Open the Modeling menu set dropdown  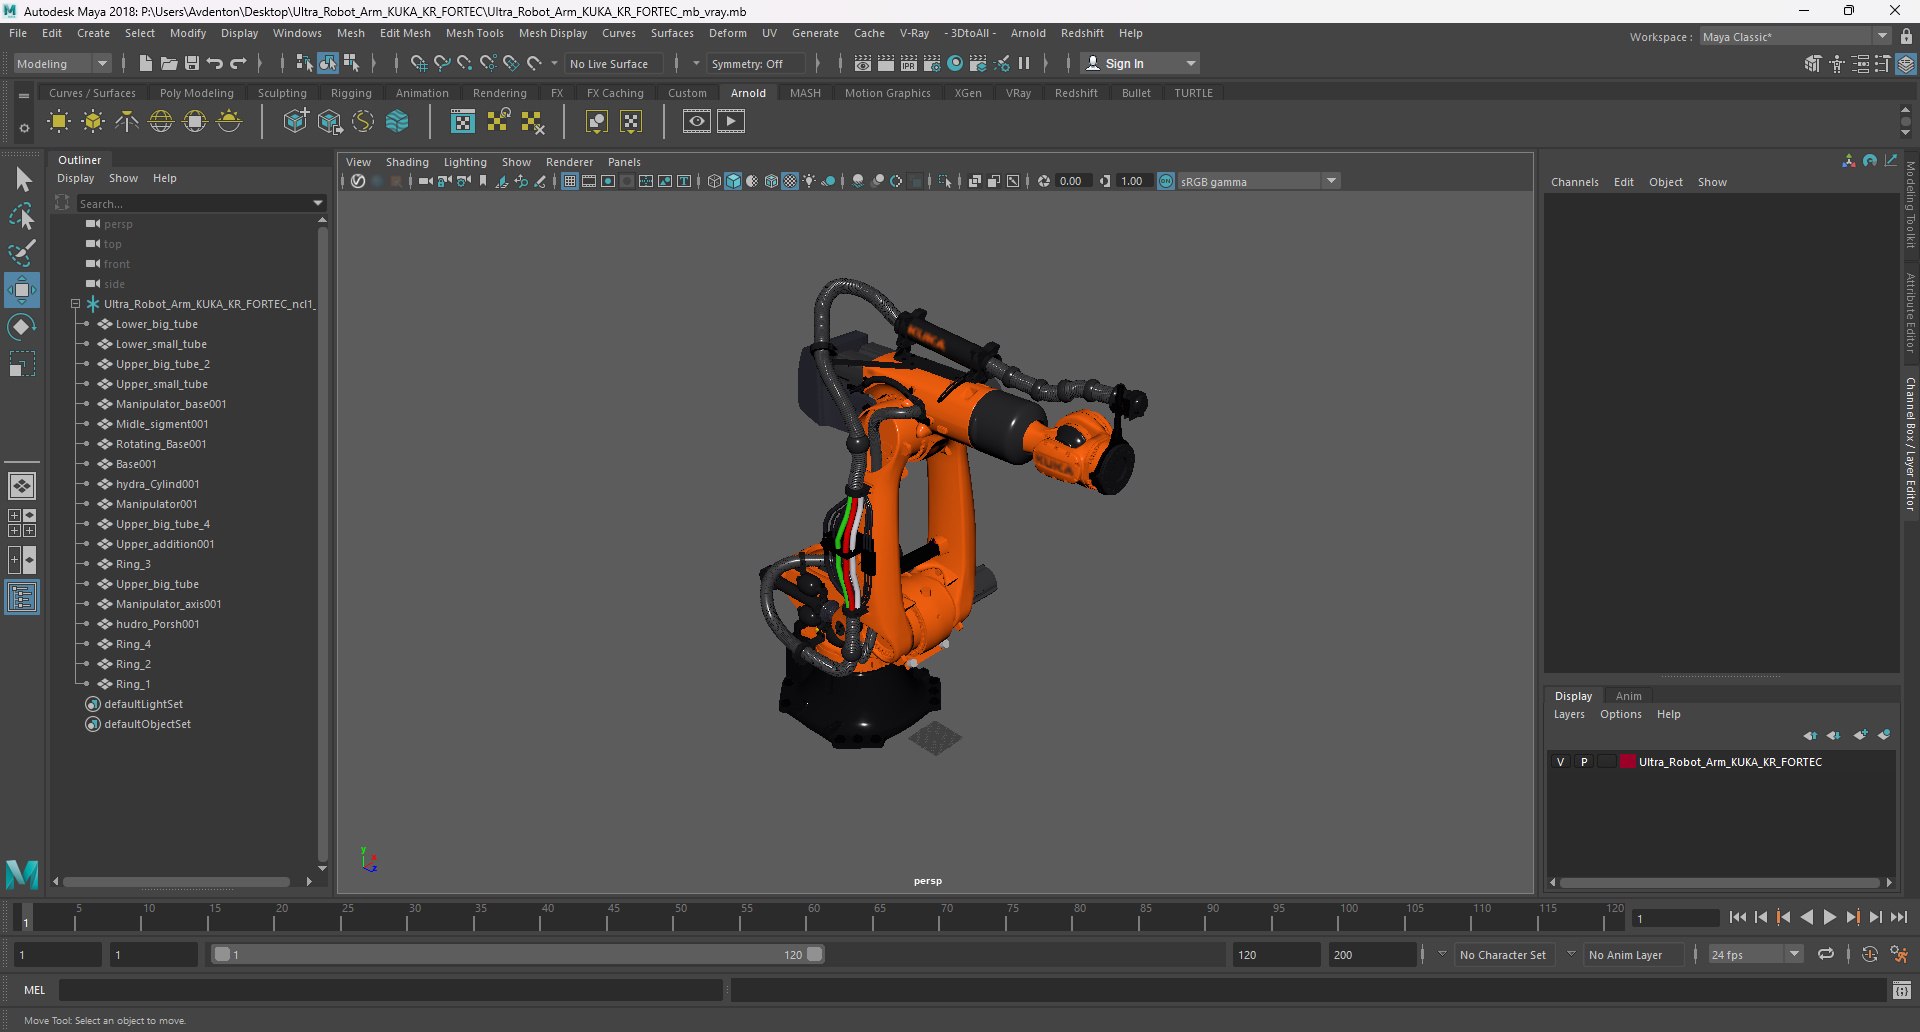coord(62,63)
